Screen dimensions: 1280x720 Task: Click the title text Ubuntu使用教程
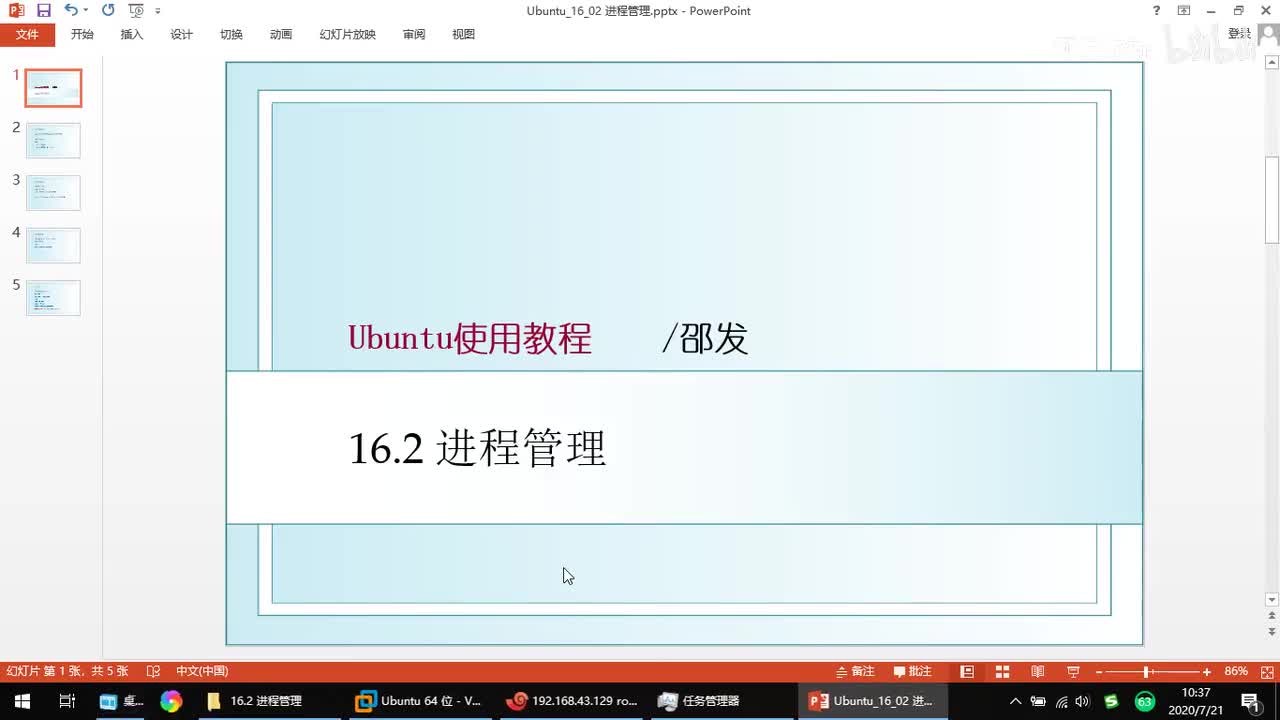coord(470,338)
